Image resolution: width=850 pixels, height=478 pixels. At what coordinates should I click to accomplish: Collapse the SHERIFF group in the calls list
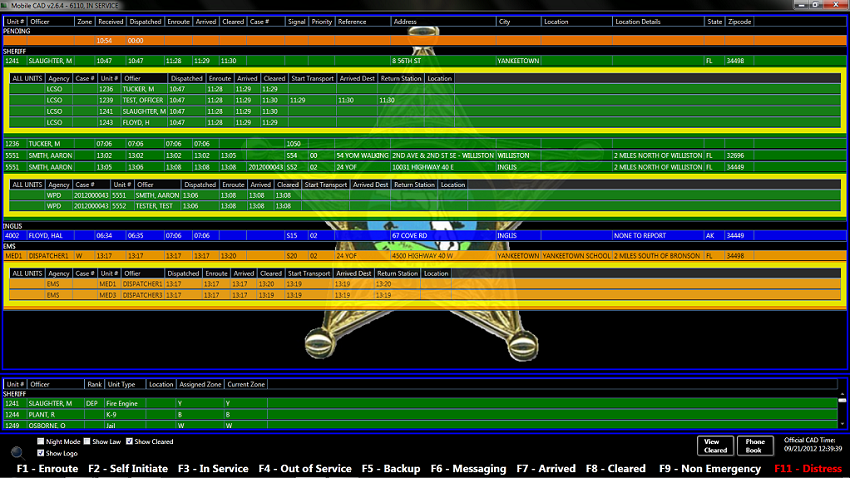[16, 49]
